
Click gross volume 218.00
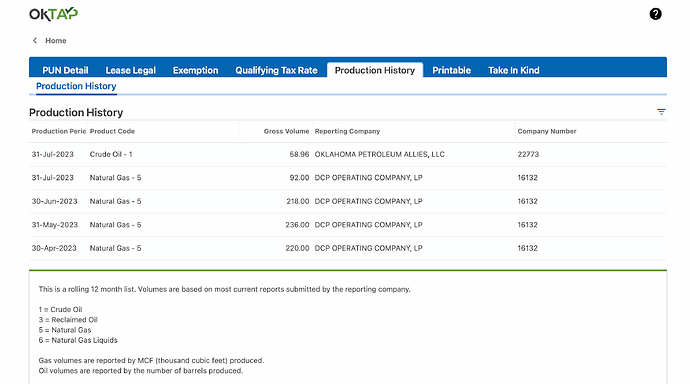[x=297, y=201]
